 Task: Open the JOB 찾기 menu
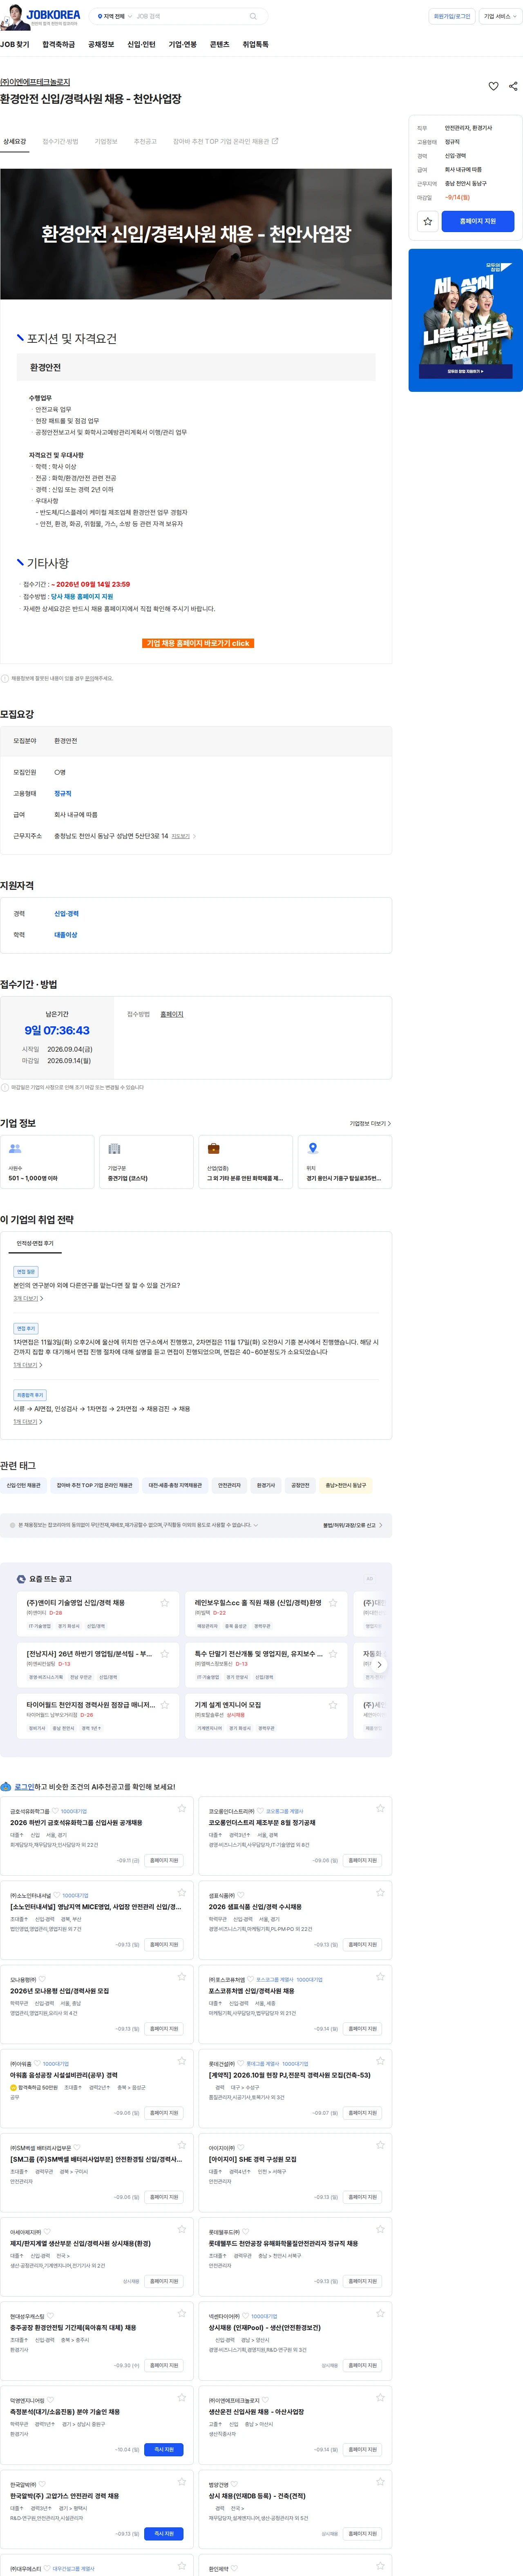(15, 45)
